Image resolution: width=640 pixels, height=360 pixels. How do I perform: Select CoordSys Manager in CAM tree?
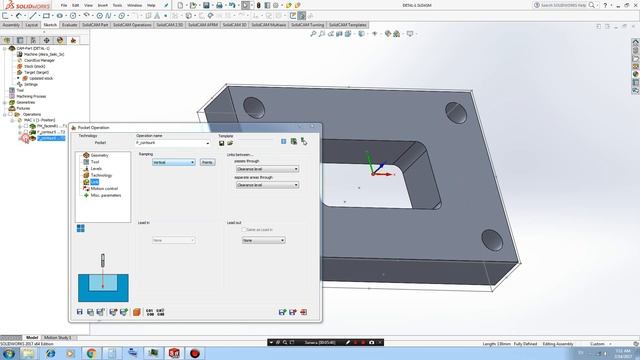coord(36,60)
